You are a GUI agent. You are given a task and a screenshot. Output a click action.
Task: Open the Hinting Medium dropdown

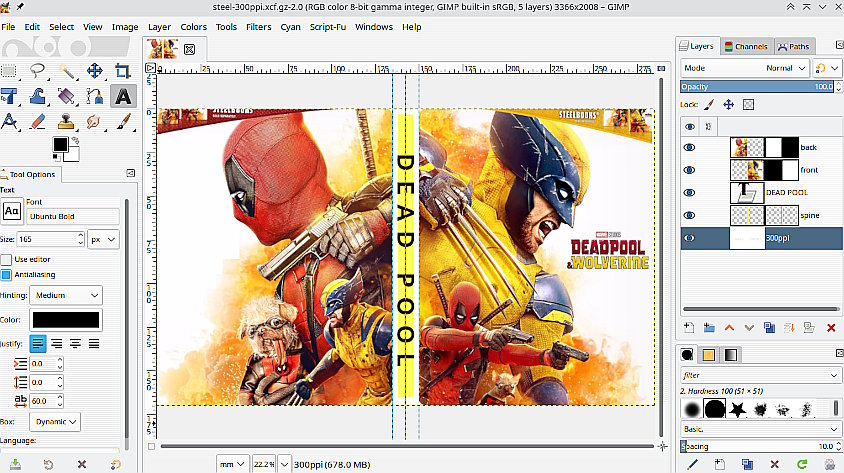coord(66,295)
